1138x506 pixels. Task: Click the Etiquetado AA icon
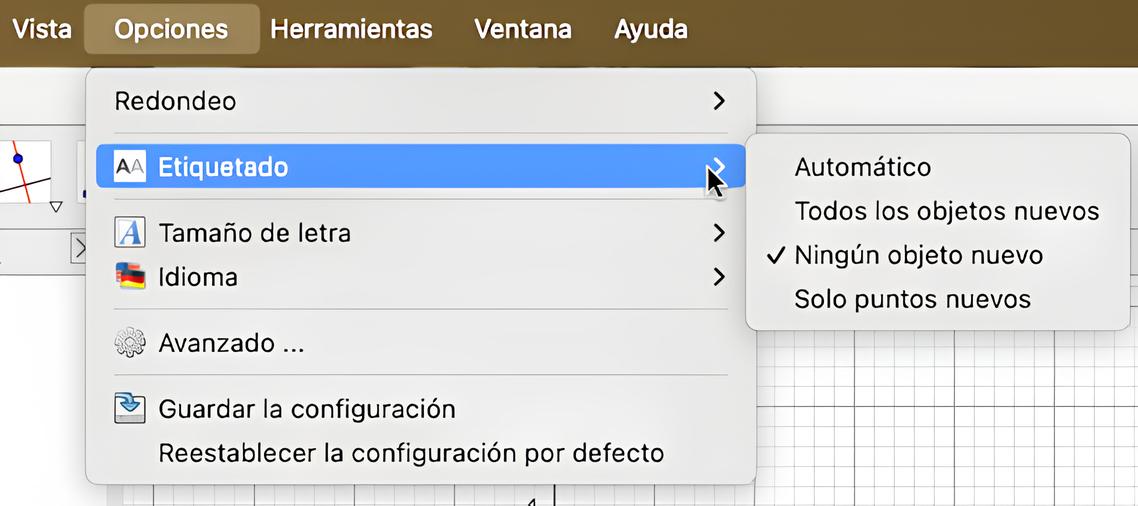coord(130,167)
